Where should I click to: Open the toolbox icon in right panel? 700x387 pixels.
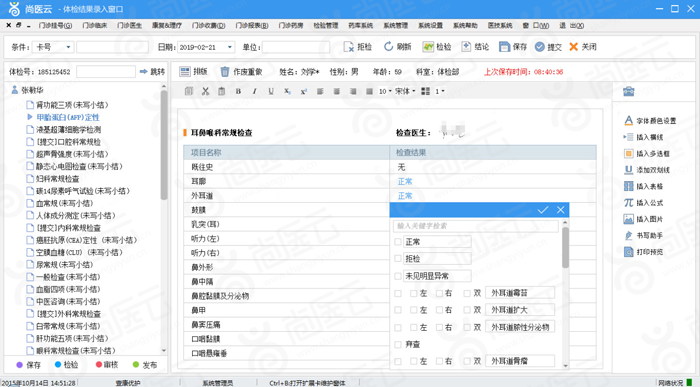point(629,92)
